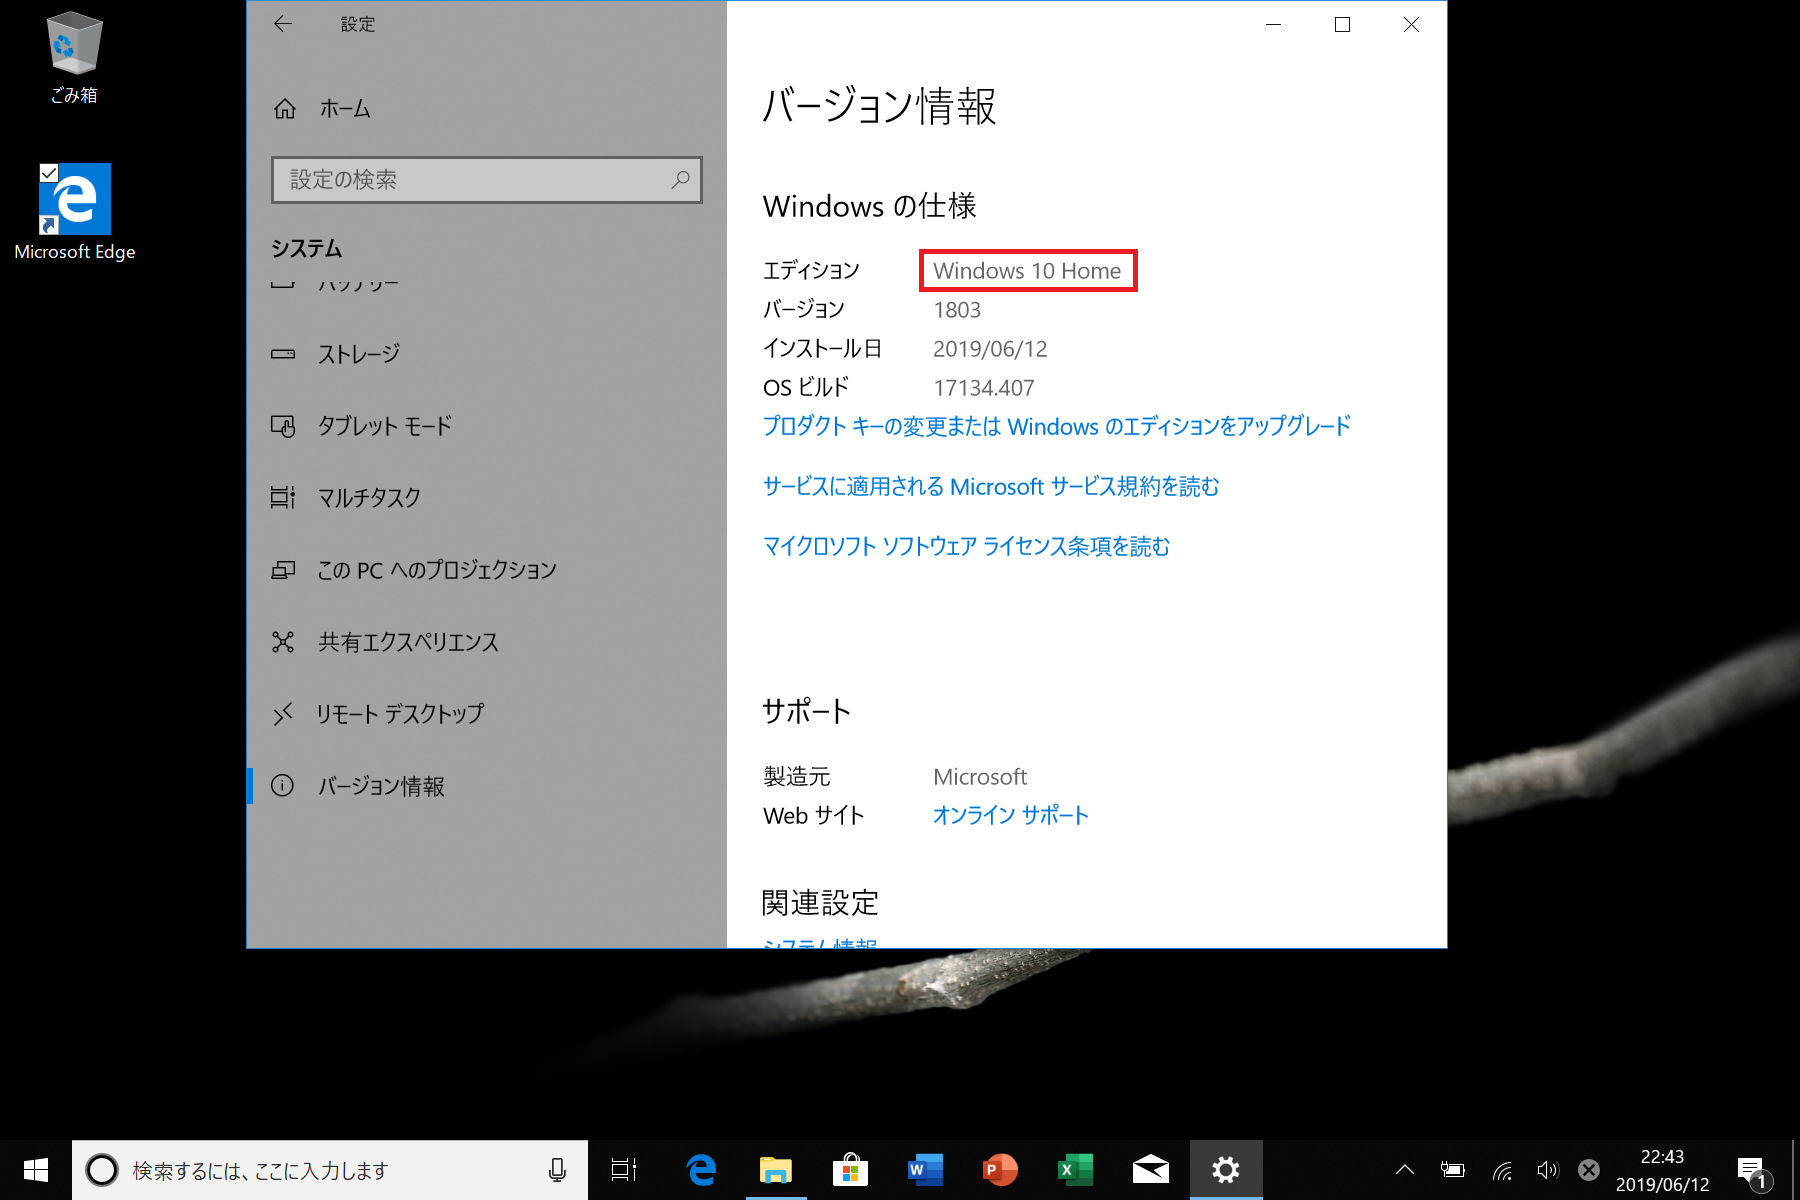
Task: Open Microsoft Store from taskbar
Action: 850,1169
